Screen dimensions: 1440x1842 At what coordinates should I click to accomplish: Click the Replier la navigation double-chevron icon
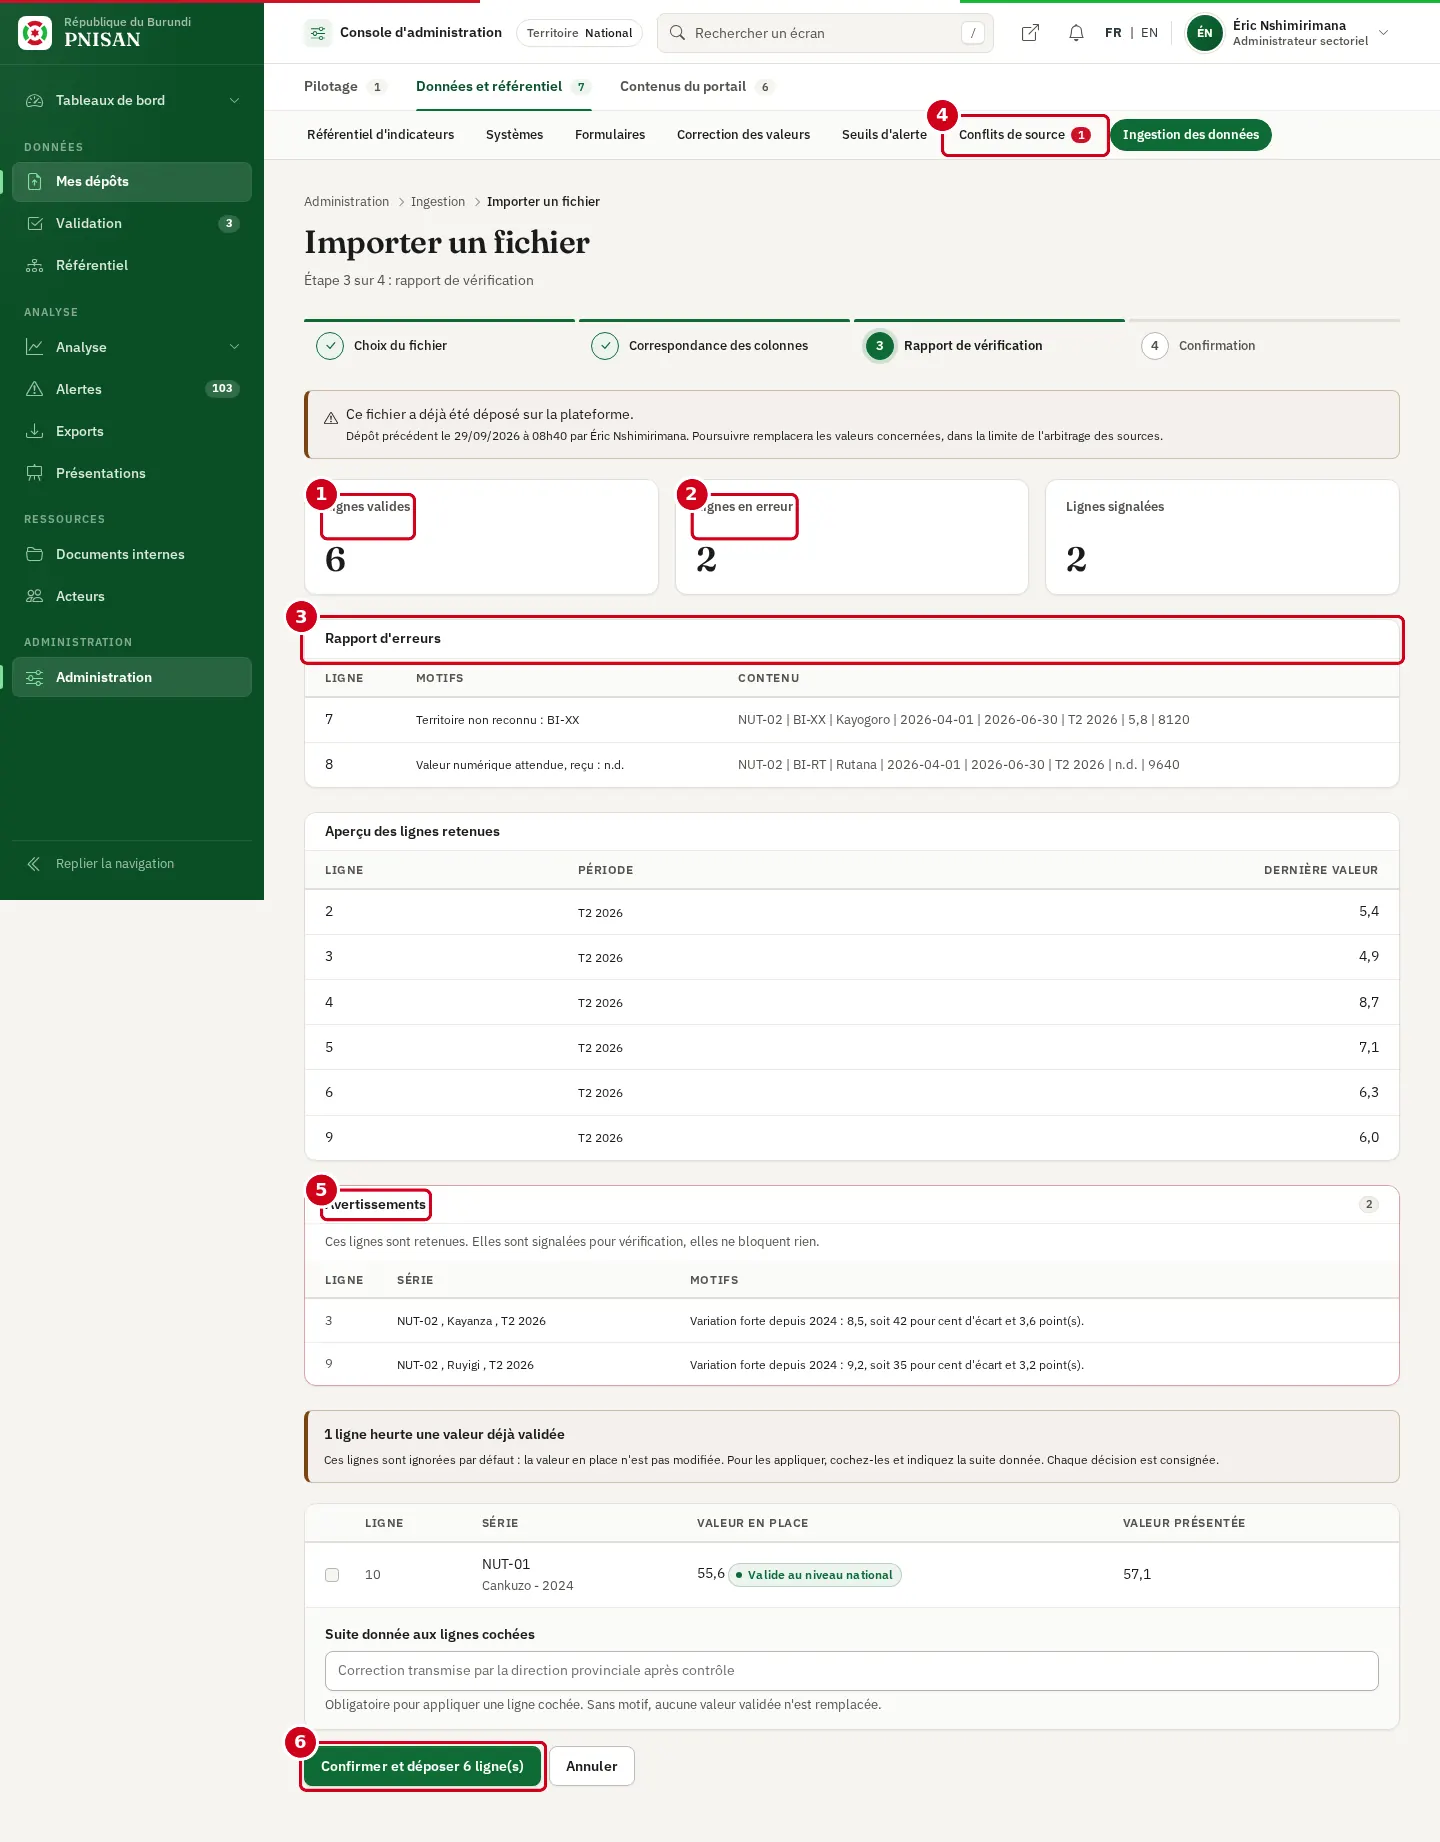[x=34, y=864]
